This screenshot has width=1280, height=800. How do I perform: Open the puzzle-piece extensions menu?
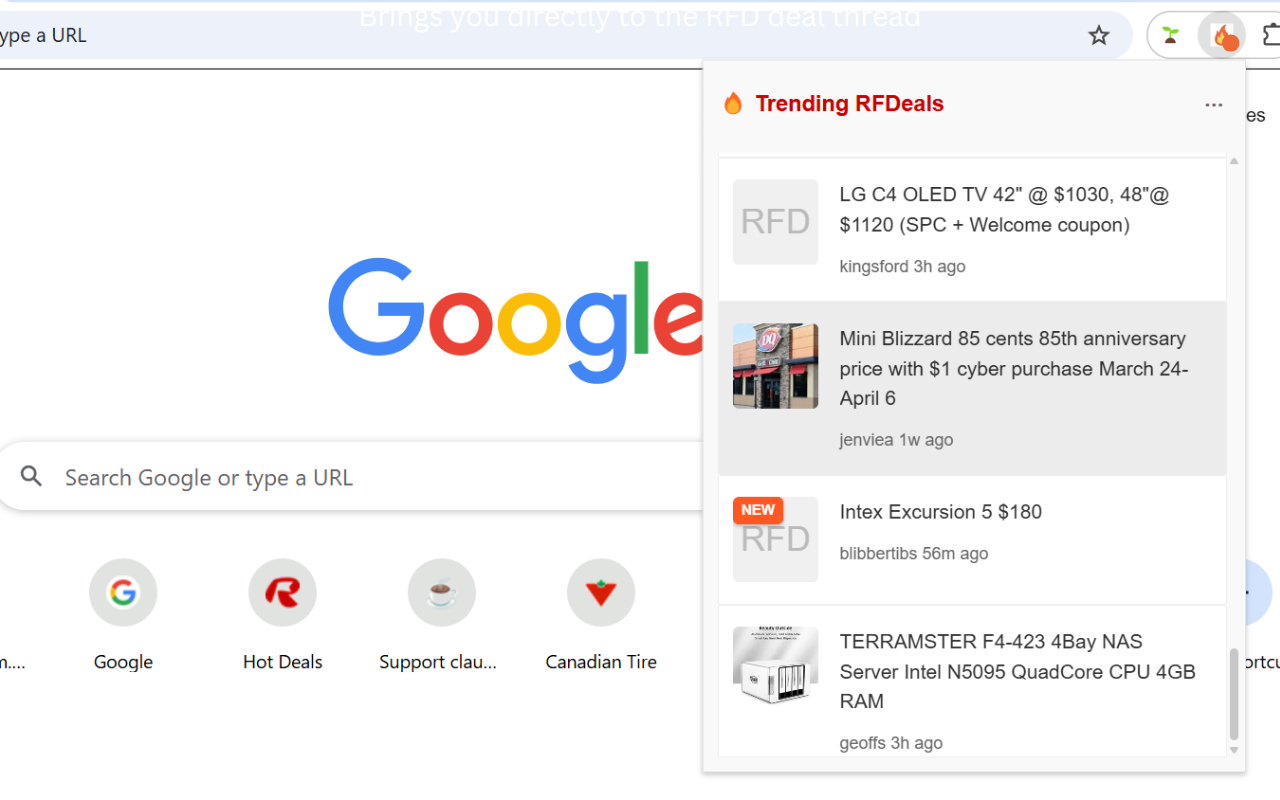(1271, 36)
